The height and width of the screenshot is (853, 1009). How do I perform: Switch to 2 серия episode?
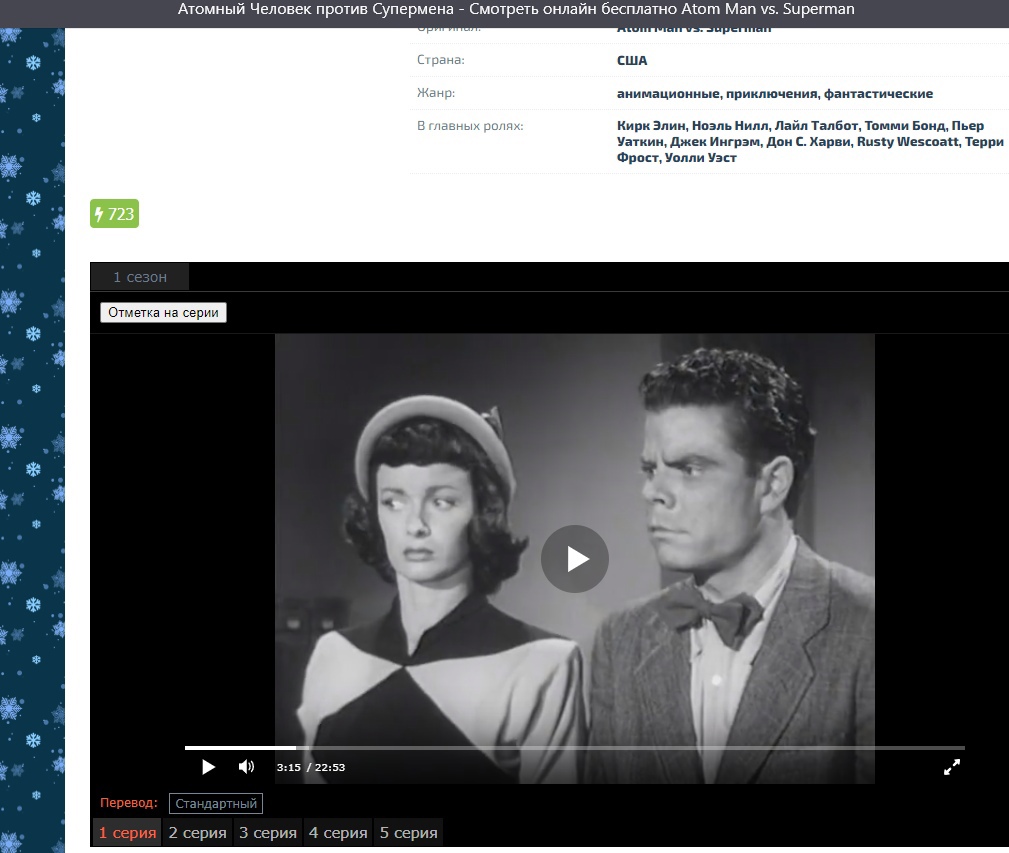[x=198, y=832]
